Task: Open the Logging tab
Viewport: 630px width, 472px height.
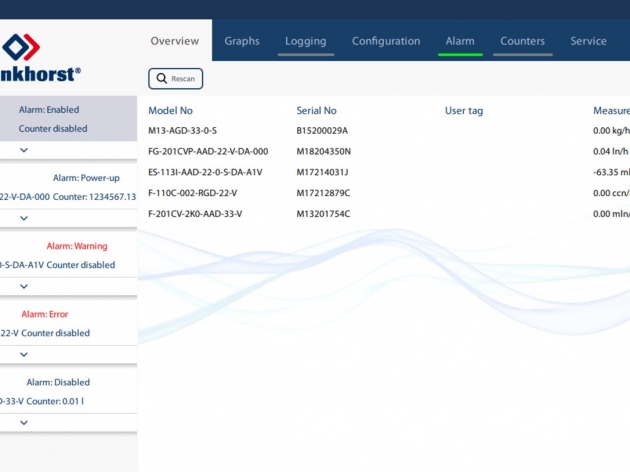Action: coord(305,41)
